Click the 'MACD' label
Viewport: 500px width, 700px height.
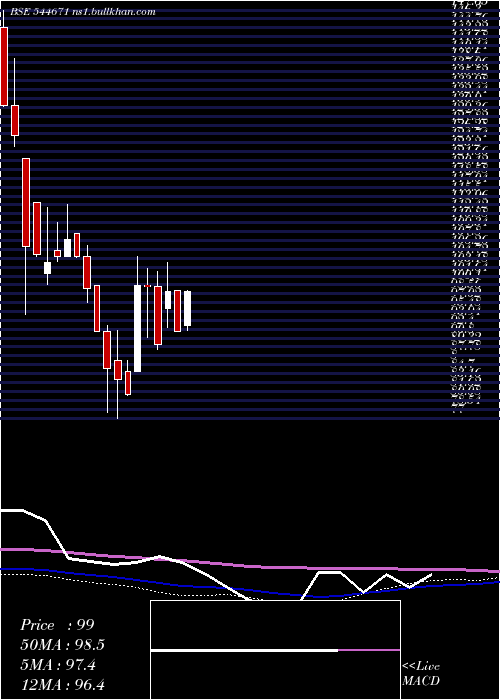(421, 681)
